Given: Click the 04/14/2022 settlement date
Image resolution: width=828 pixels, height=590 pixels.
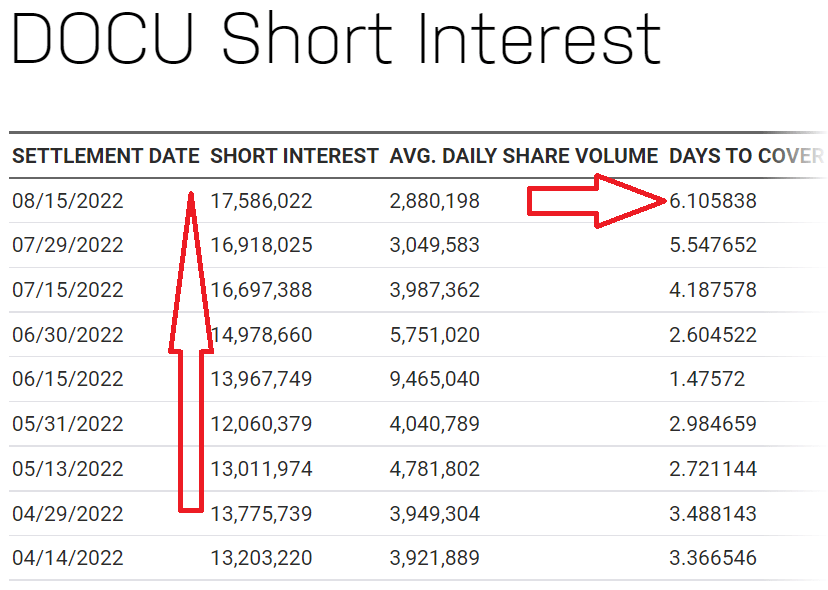Looking at the screenshot, I should point(68,558).
